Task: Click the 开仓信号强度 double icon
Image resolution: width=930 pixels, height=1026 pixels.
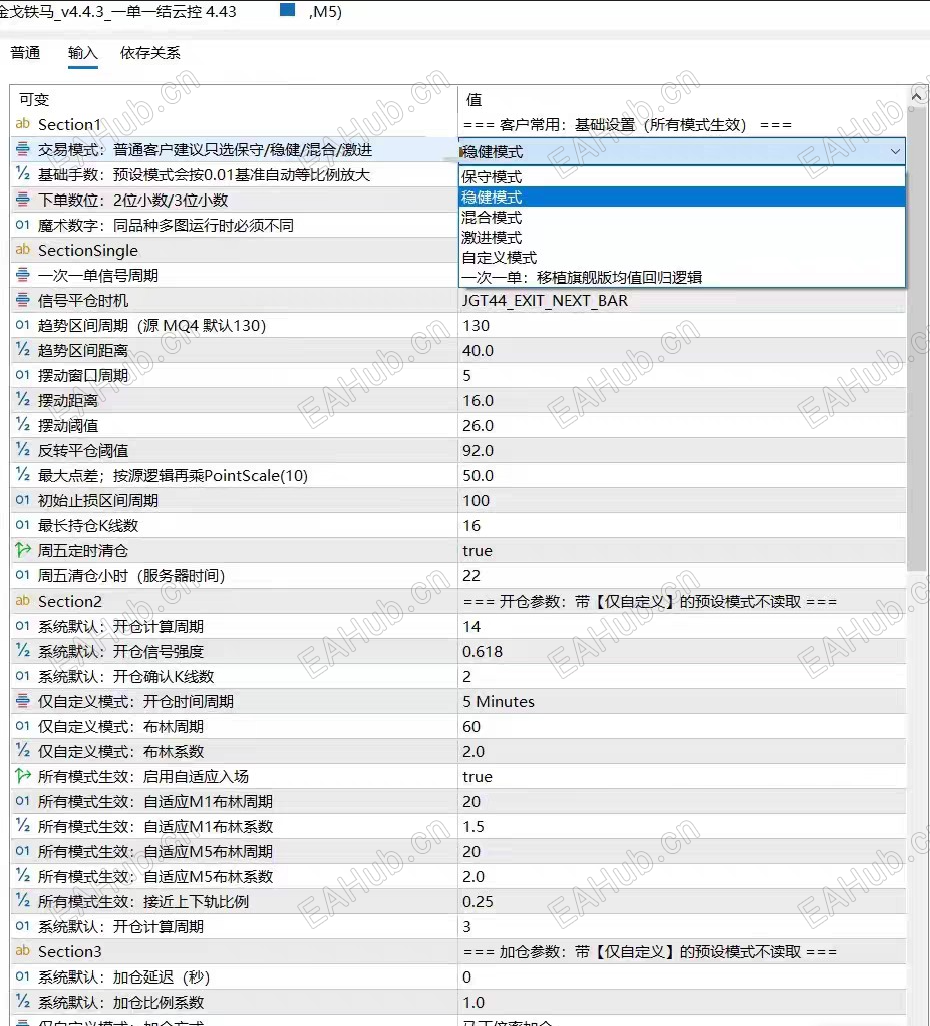Action: (x=23, y=651)
